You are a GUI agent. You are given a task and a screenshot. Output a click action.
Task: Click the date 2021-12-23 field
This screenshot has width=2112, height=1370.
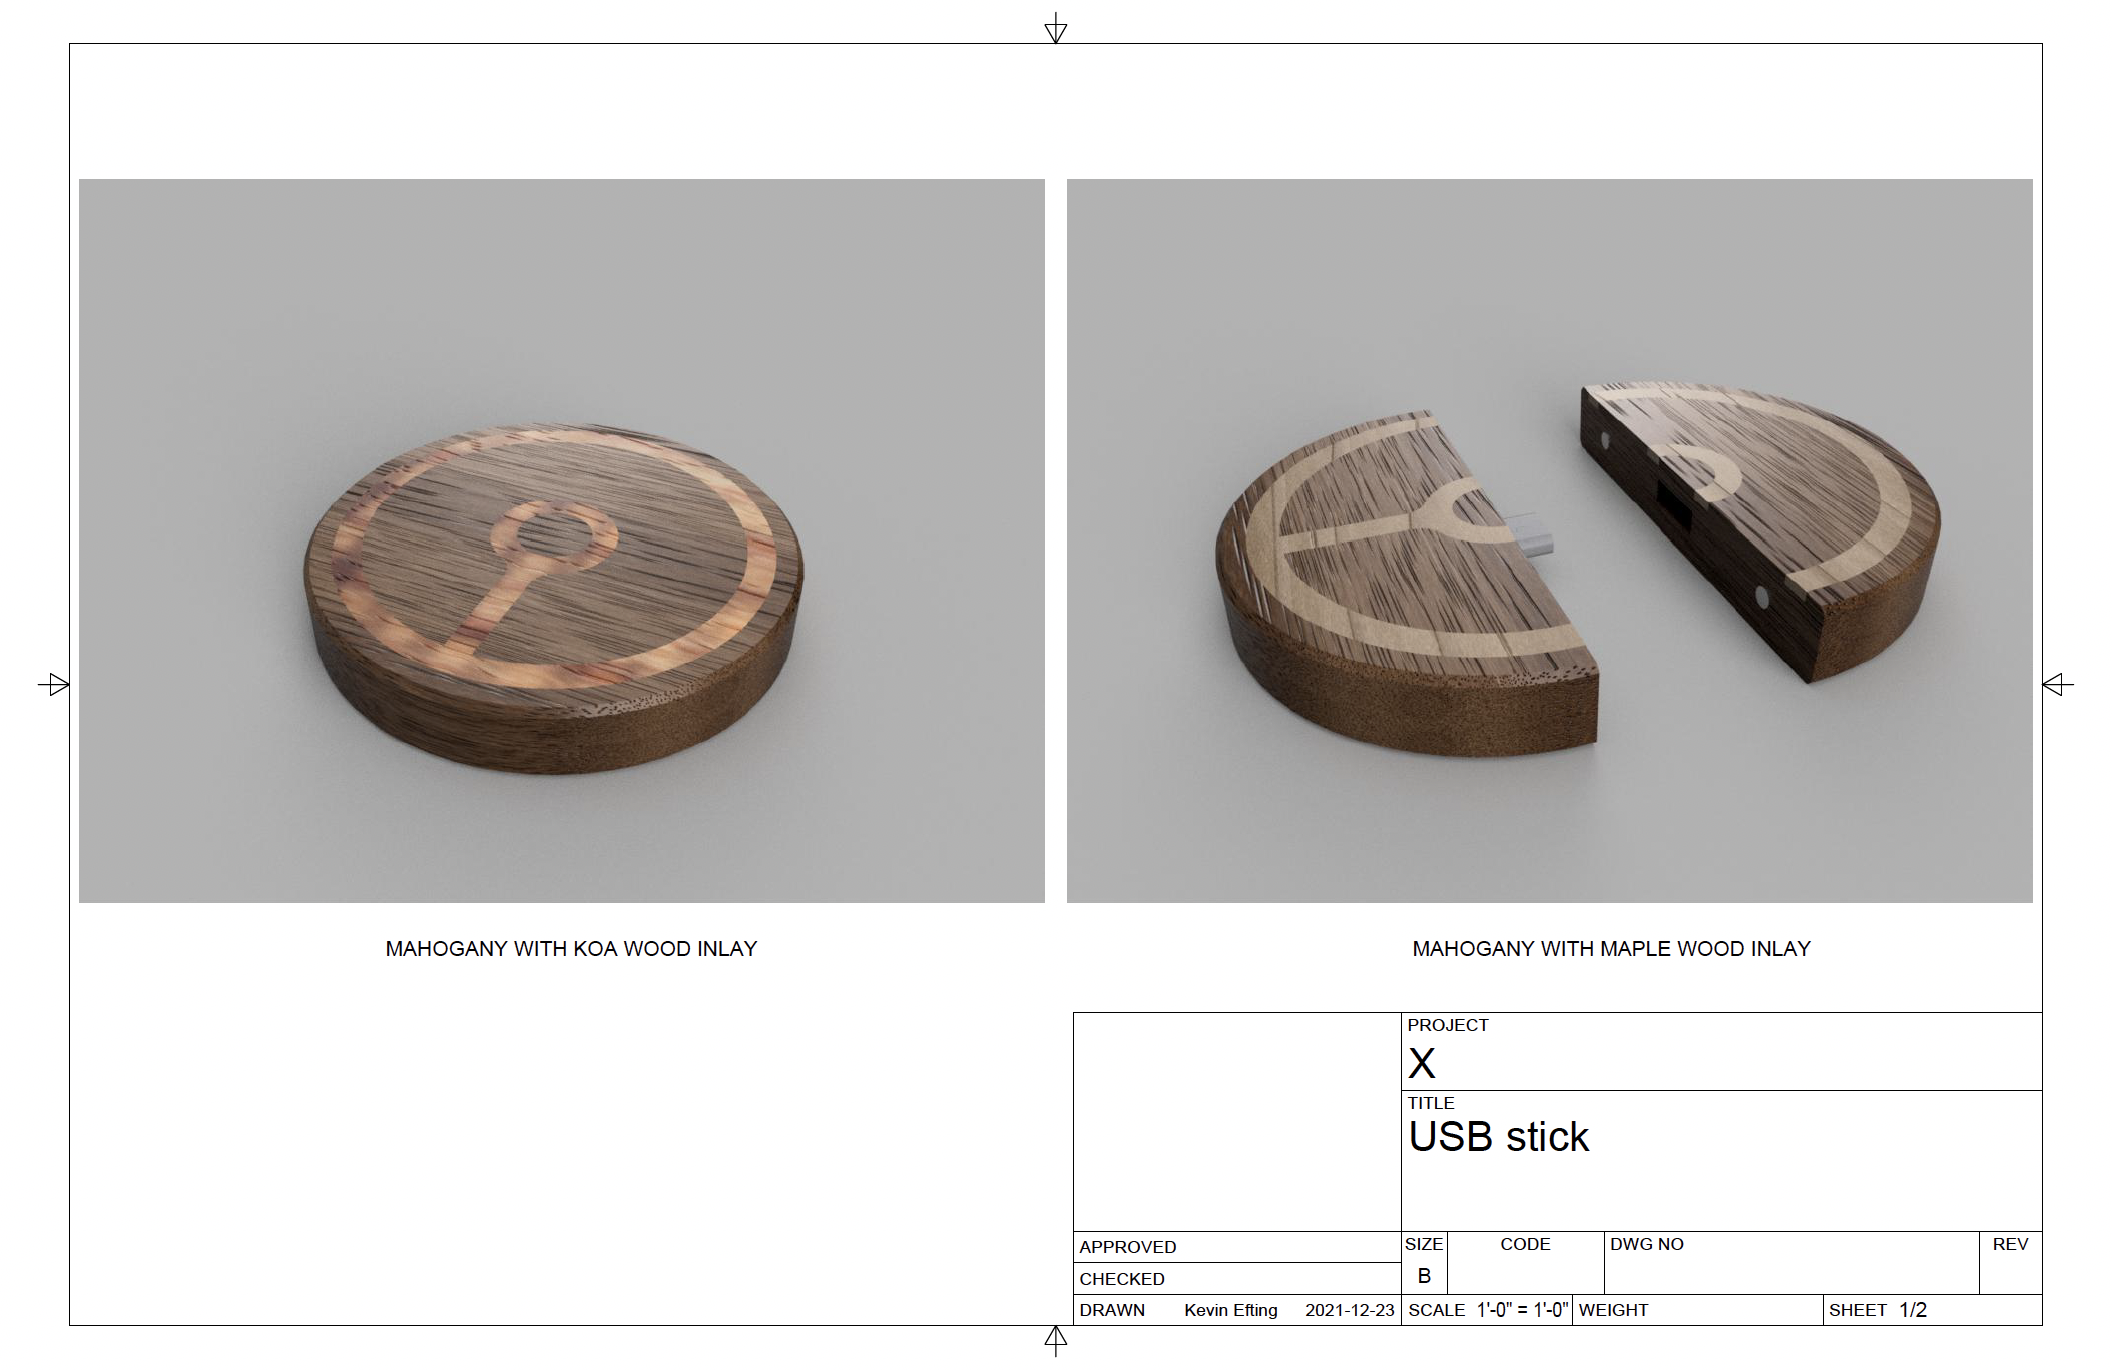(1349, 1311)
